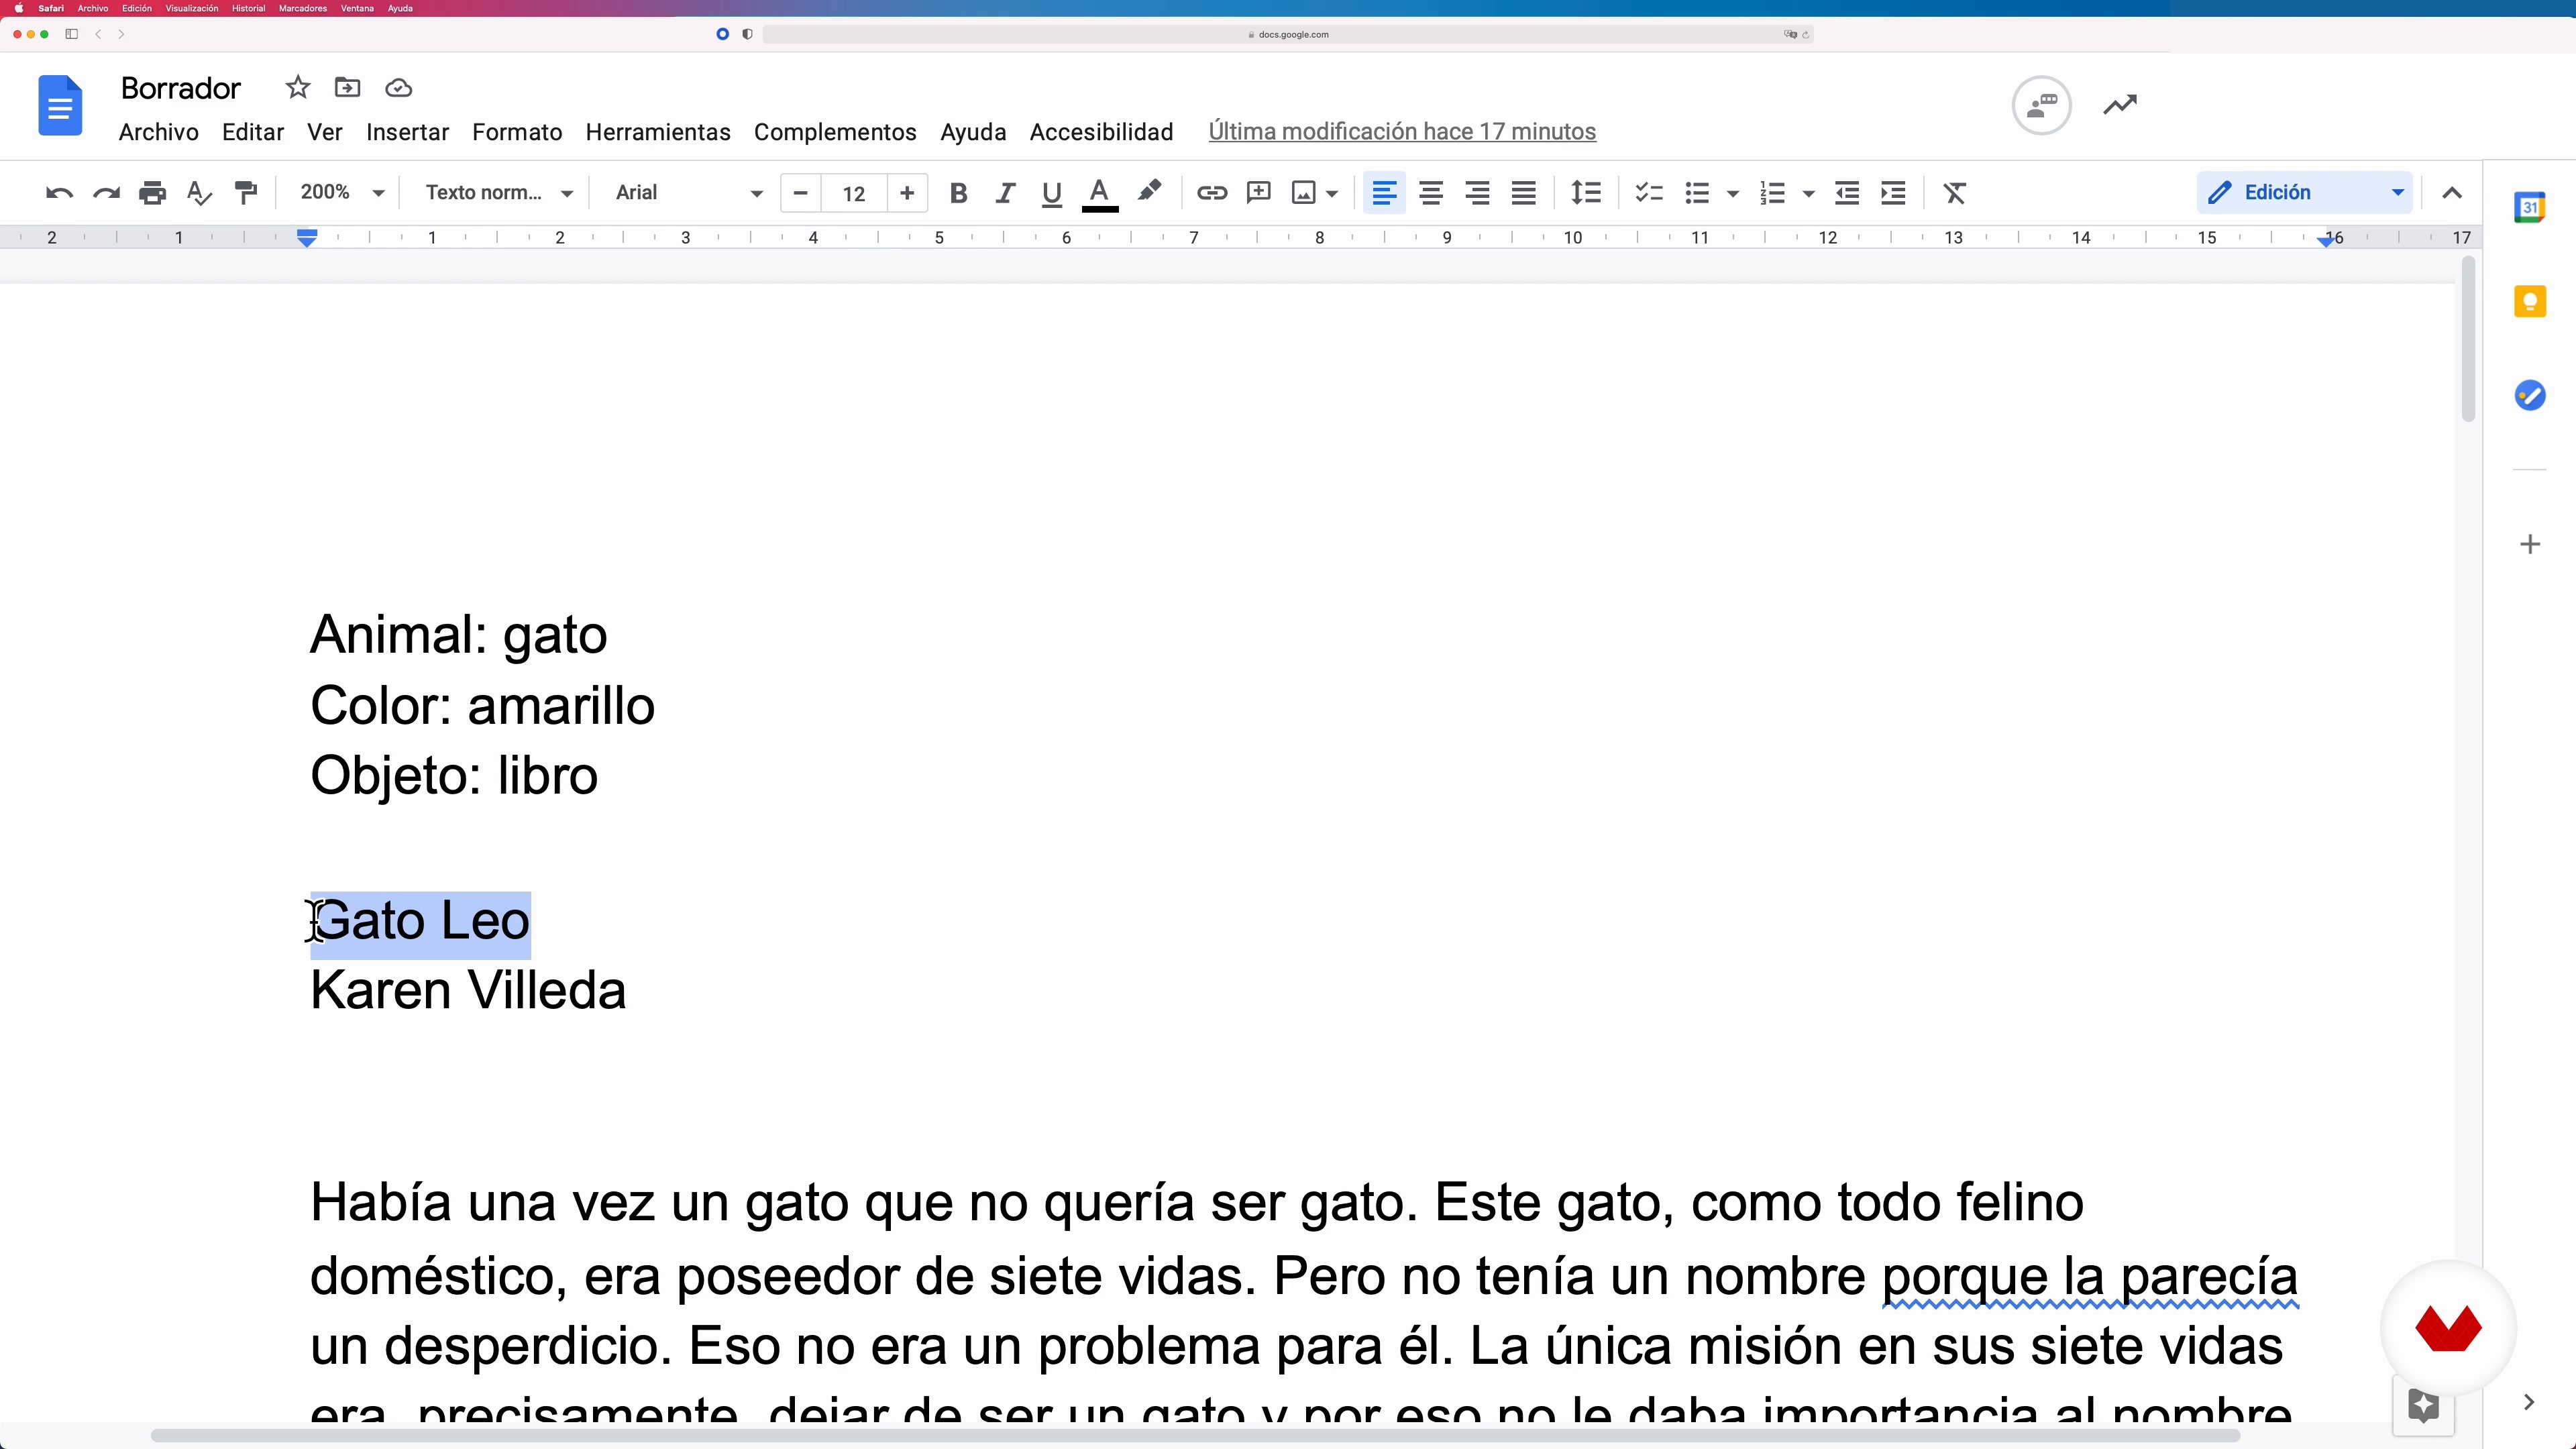
Task: Open Última modificación version history link
Action: point(1402,132)
